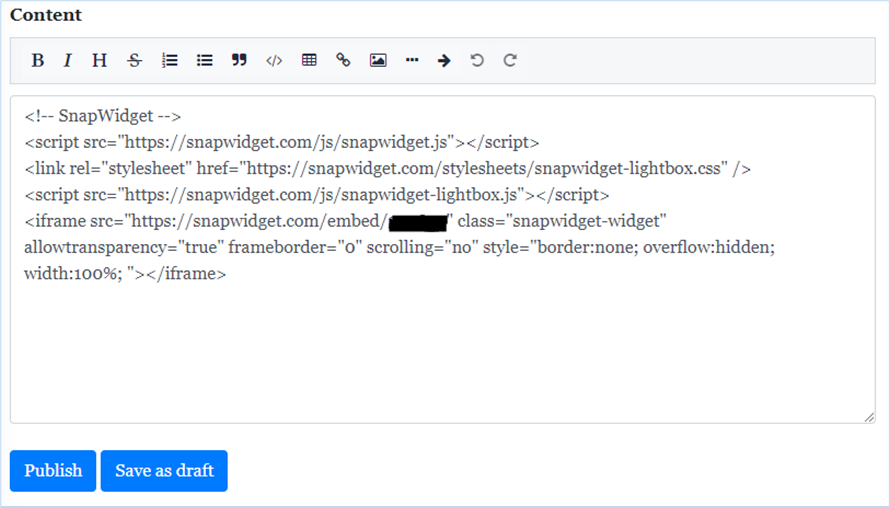Insert a bulleted list

click(204, 60)
